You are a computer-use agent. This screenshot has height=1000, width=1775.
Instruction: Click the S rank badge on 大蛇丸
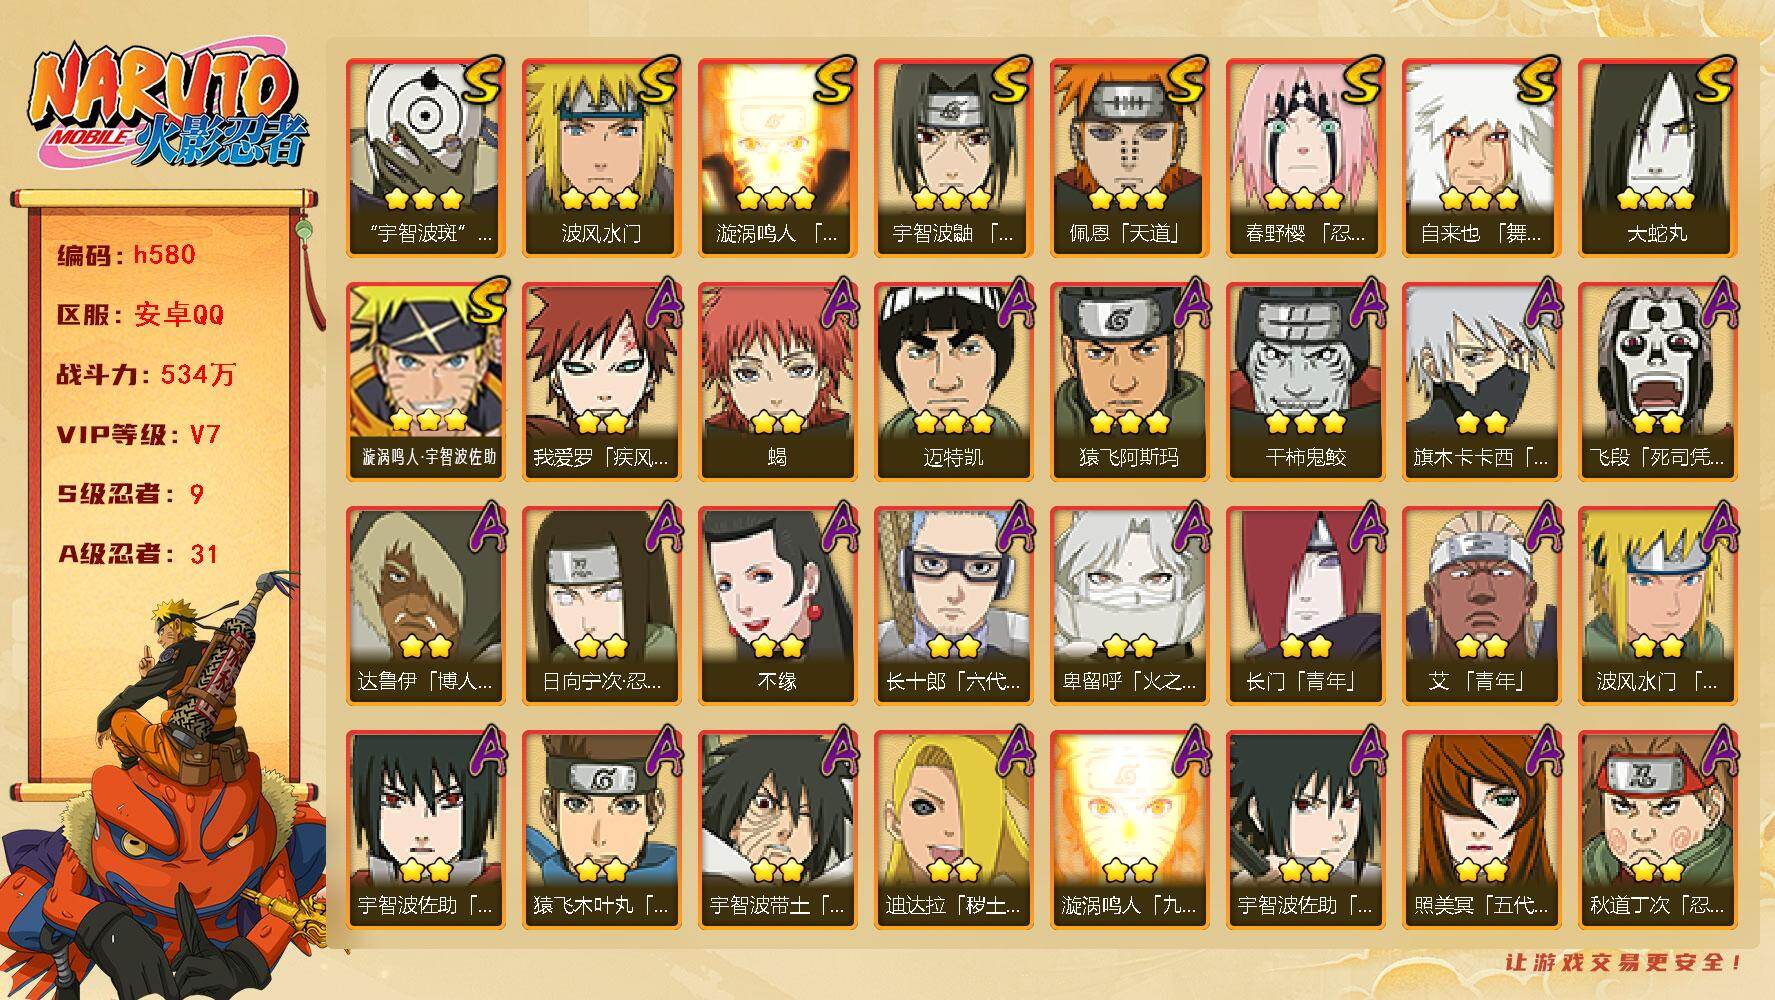(1710, 80)
